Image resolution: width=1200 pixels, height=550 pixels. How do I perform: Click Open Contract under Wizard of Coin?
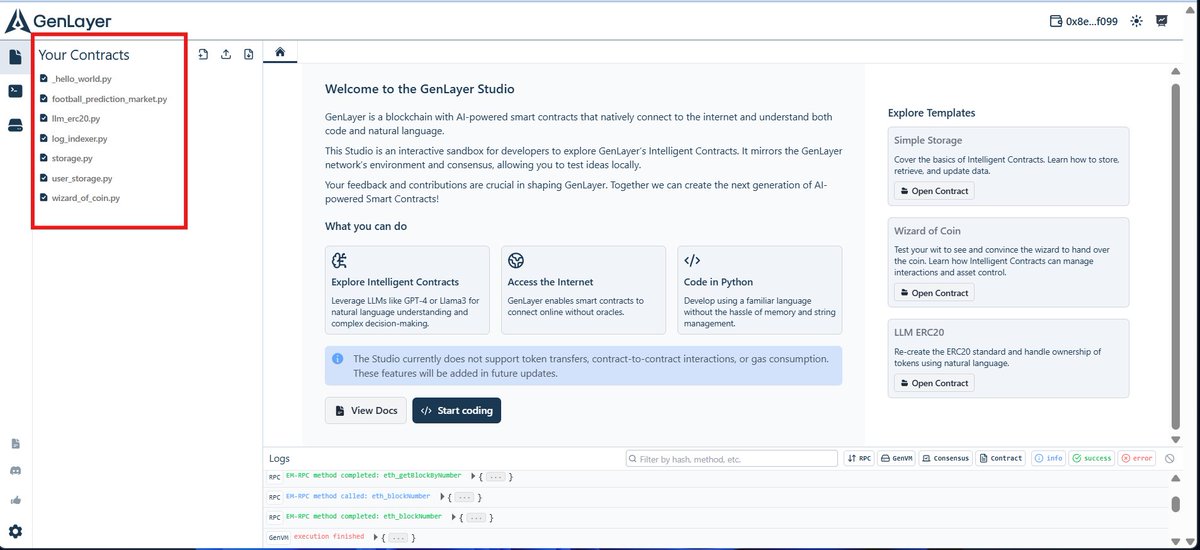(934, 293)
